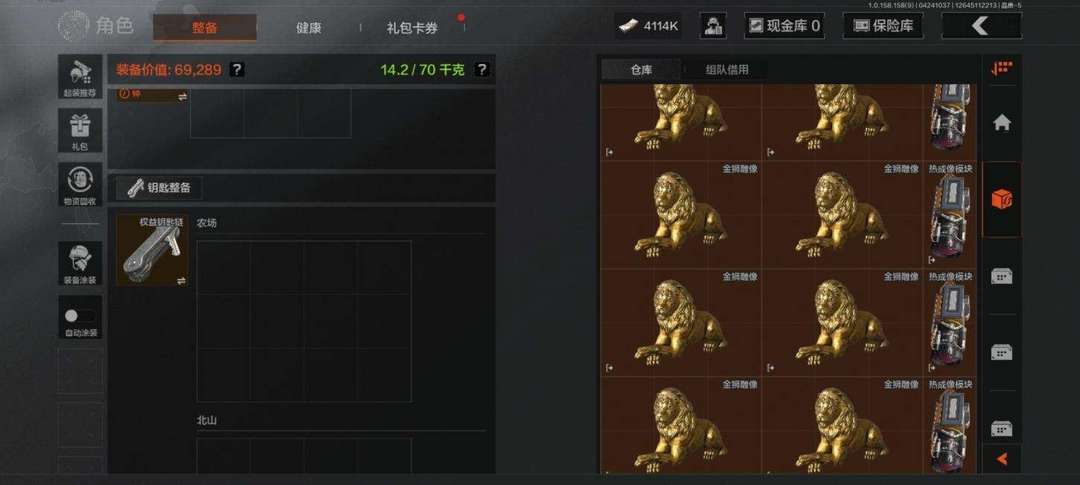Open the 现金库 cash vault button
Image resolution: width=1080 pixels, height=485 pixels.
point(784,26)
